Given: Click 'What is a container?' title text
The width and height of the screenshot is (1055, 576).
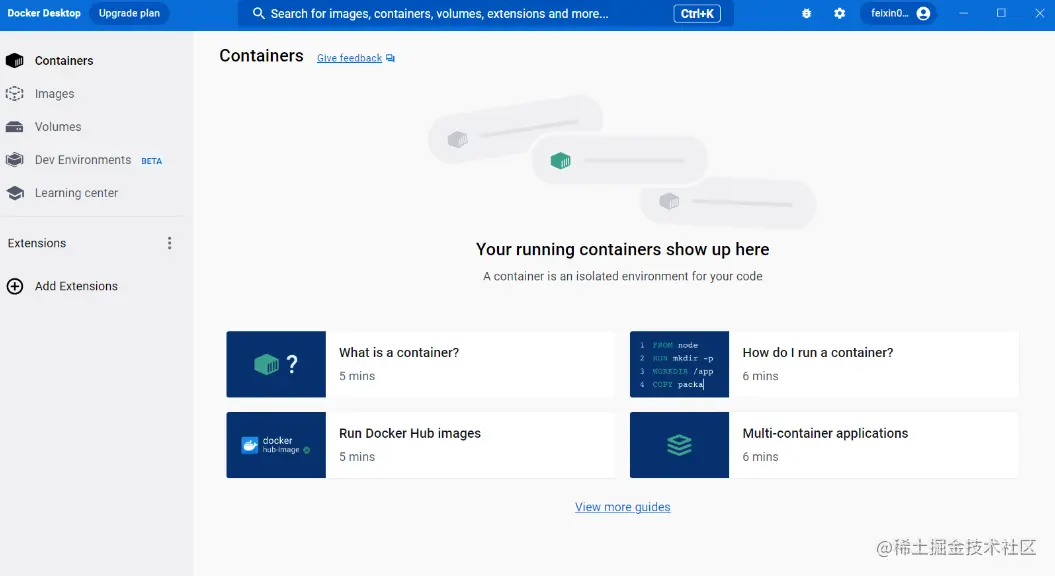Looking at the screenshot, I should point(399,353).
